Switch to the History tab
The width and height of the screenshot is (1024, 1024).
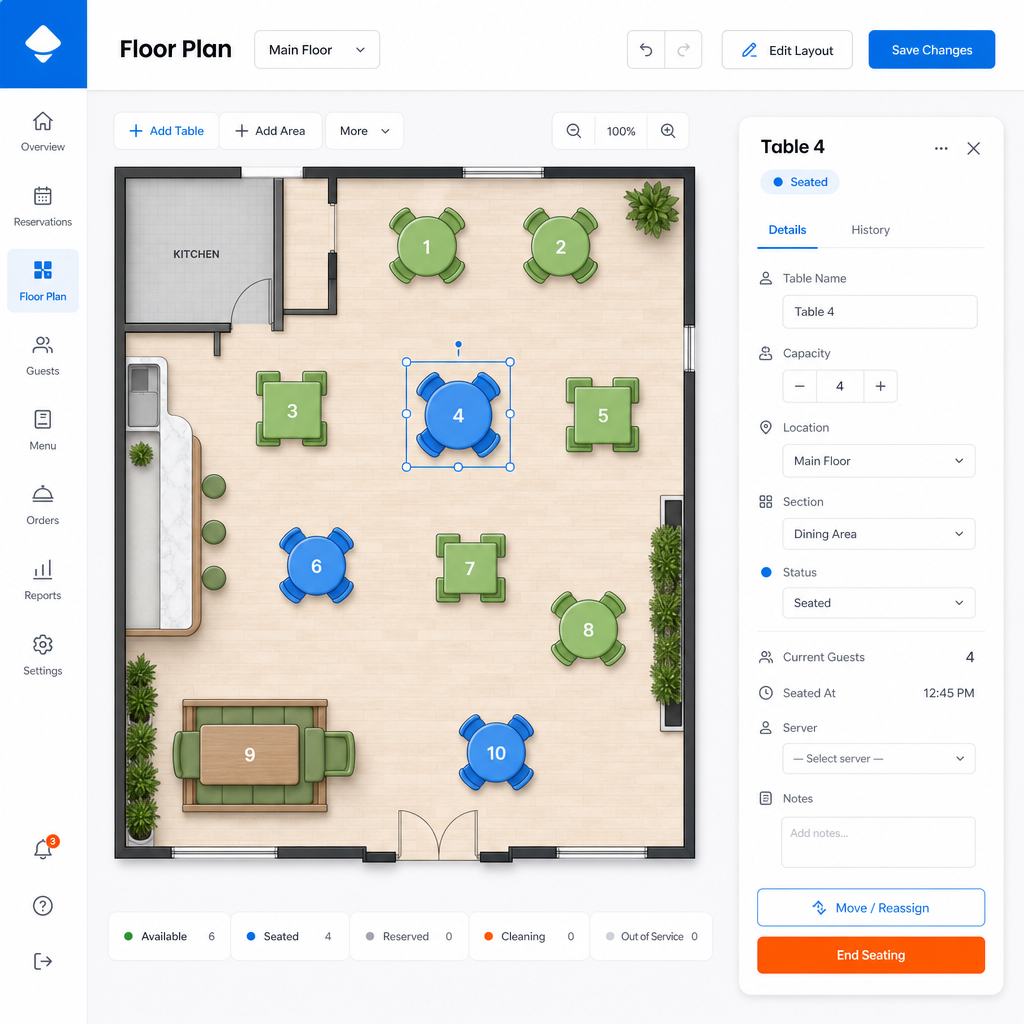[x=870, y=230]
